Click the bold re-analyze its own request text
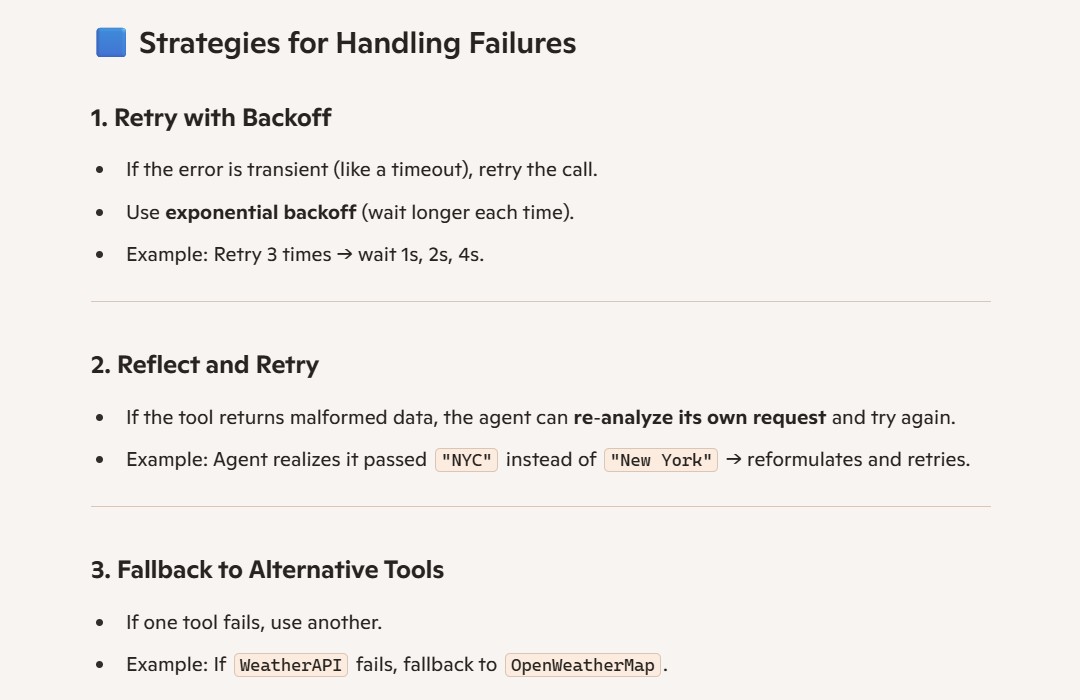The height and width of the screenshot is (700, 1080). (700, 418)
